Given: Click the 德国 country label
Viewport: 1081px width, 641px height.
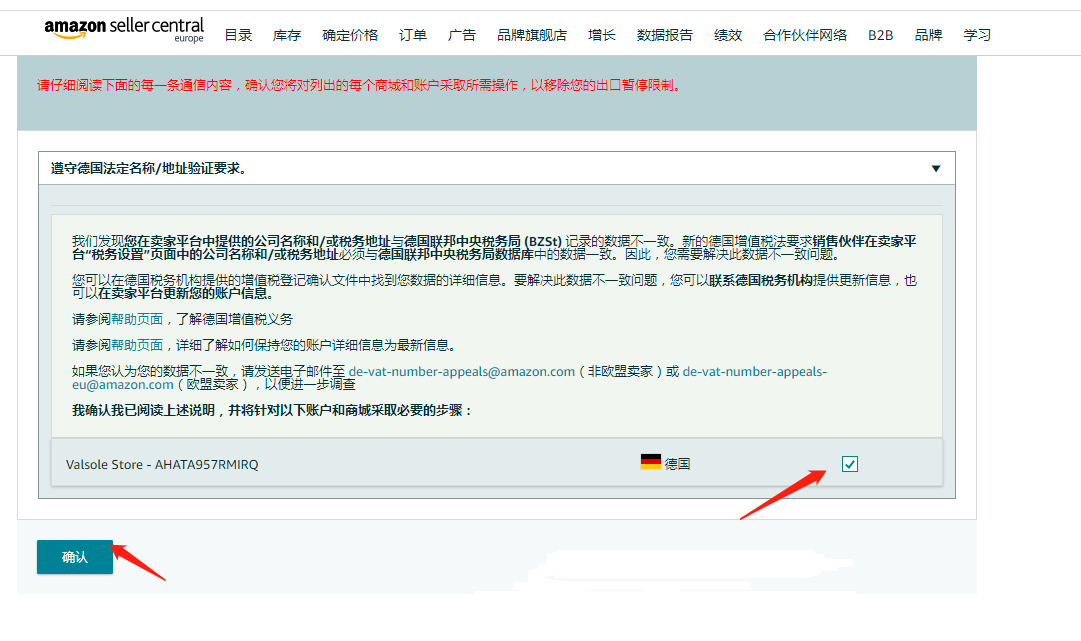Looking at the screenshot, I should [x=677, y=465].
